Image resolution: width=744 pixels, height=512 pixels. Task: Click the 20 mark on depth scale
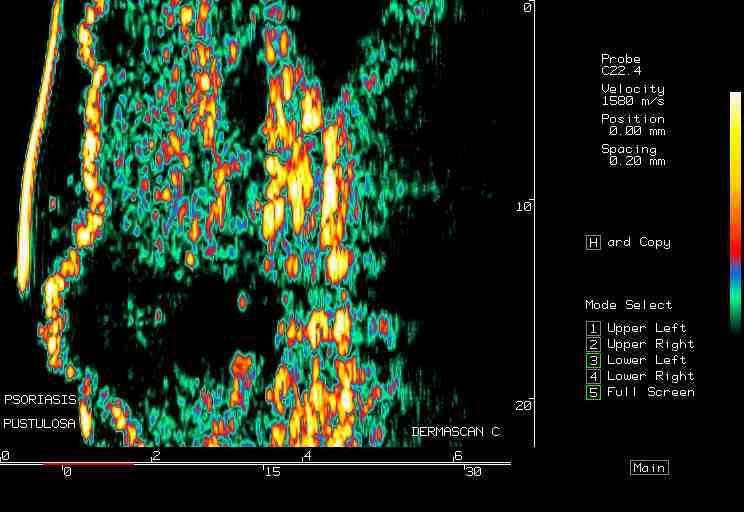pyautogui.click(x=524, y=406)
